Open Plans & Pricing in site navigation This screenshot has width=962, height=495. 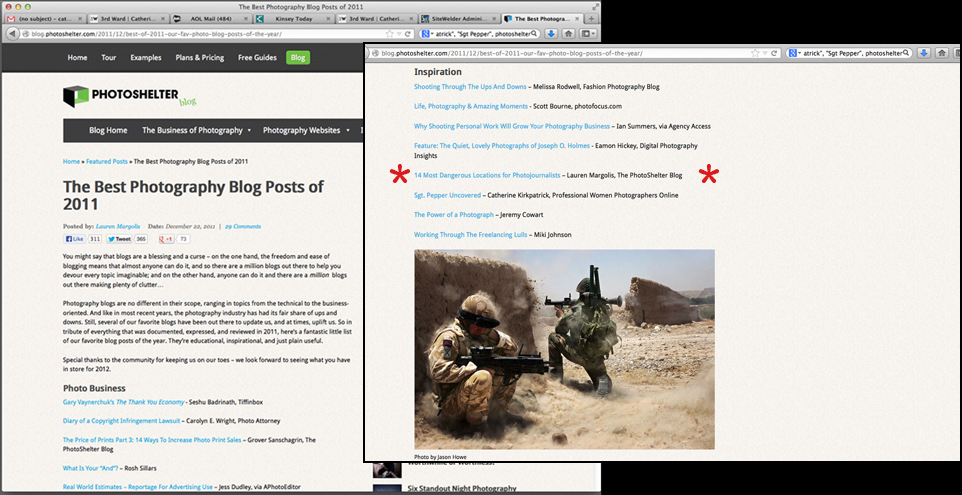click(199, 58)
